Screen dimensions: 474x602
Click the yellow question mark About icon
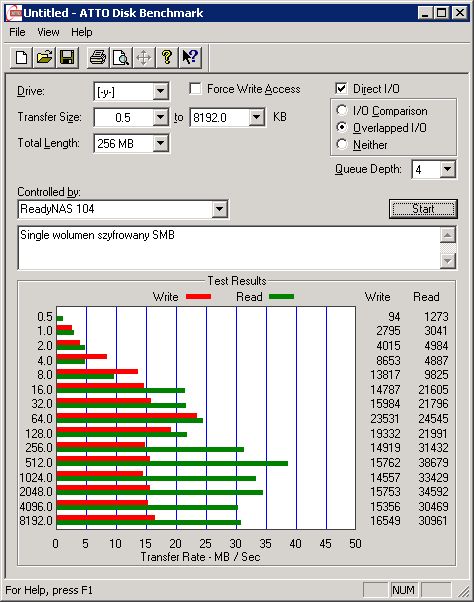(167, 58)
